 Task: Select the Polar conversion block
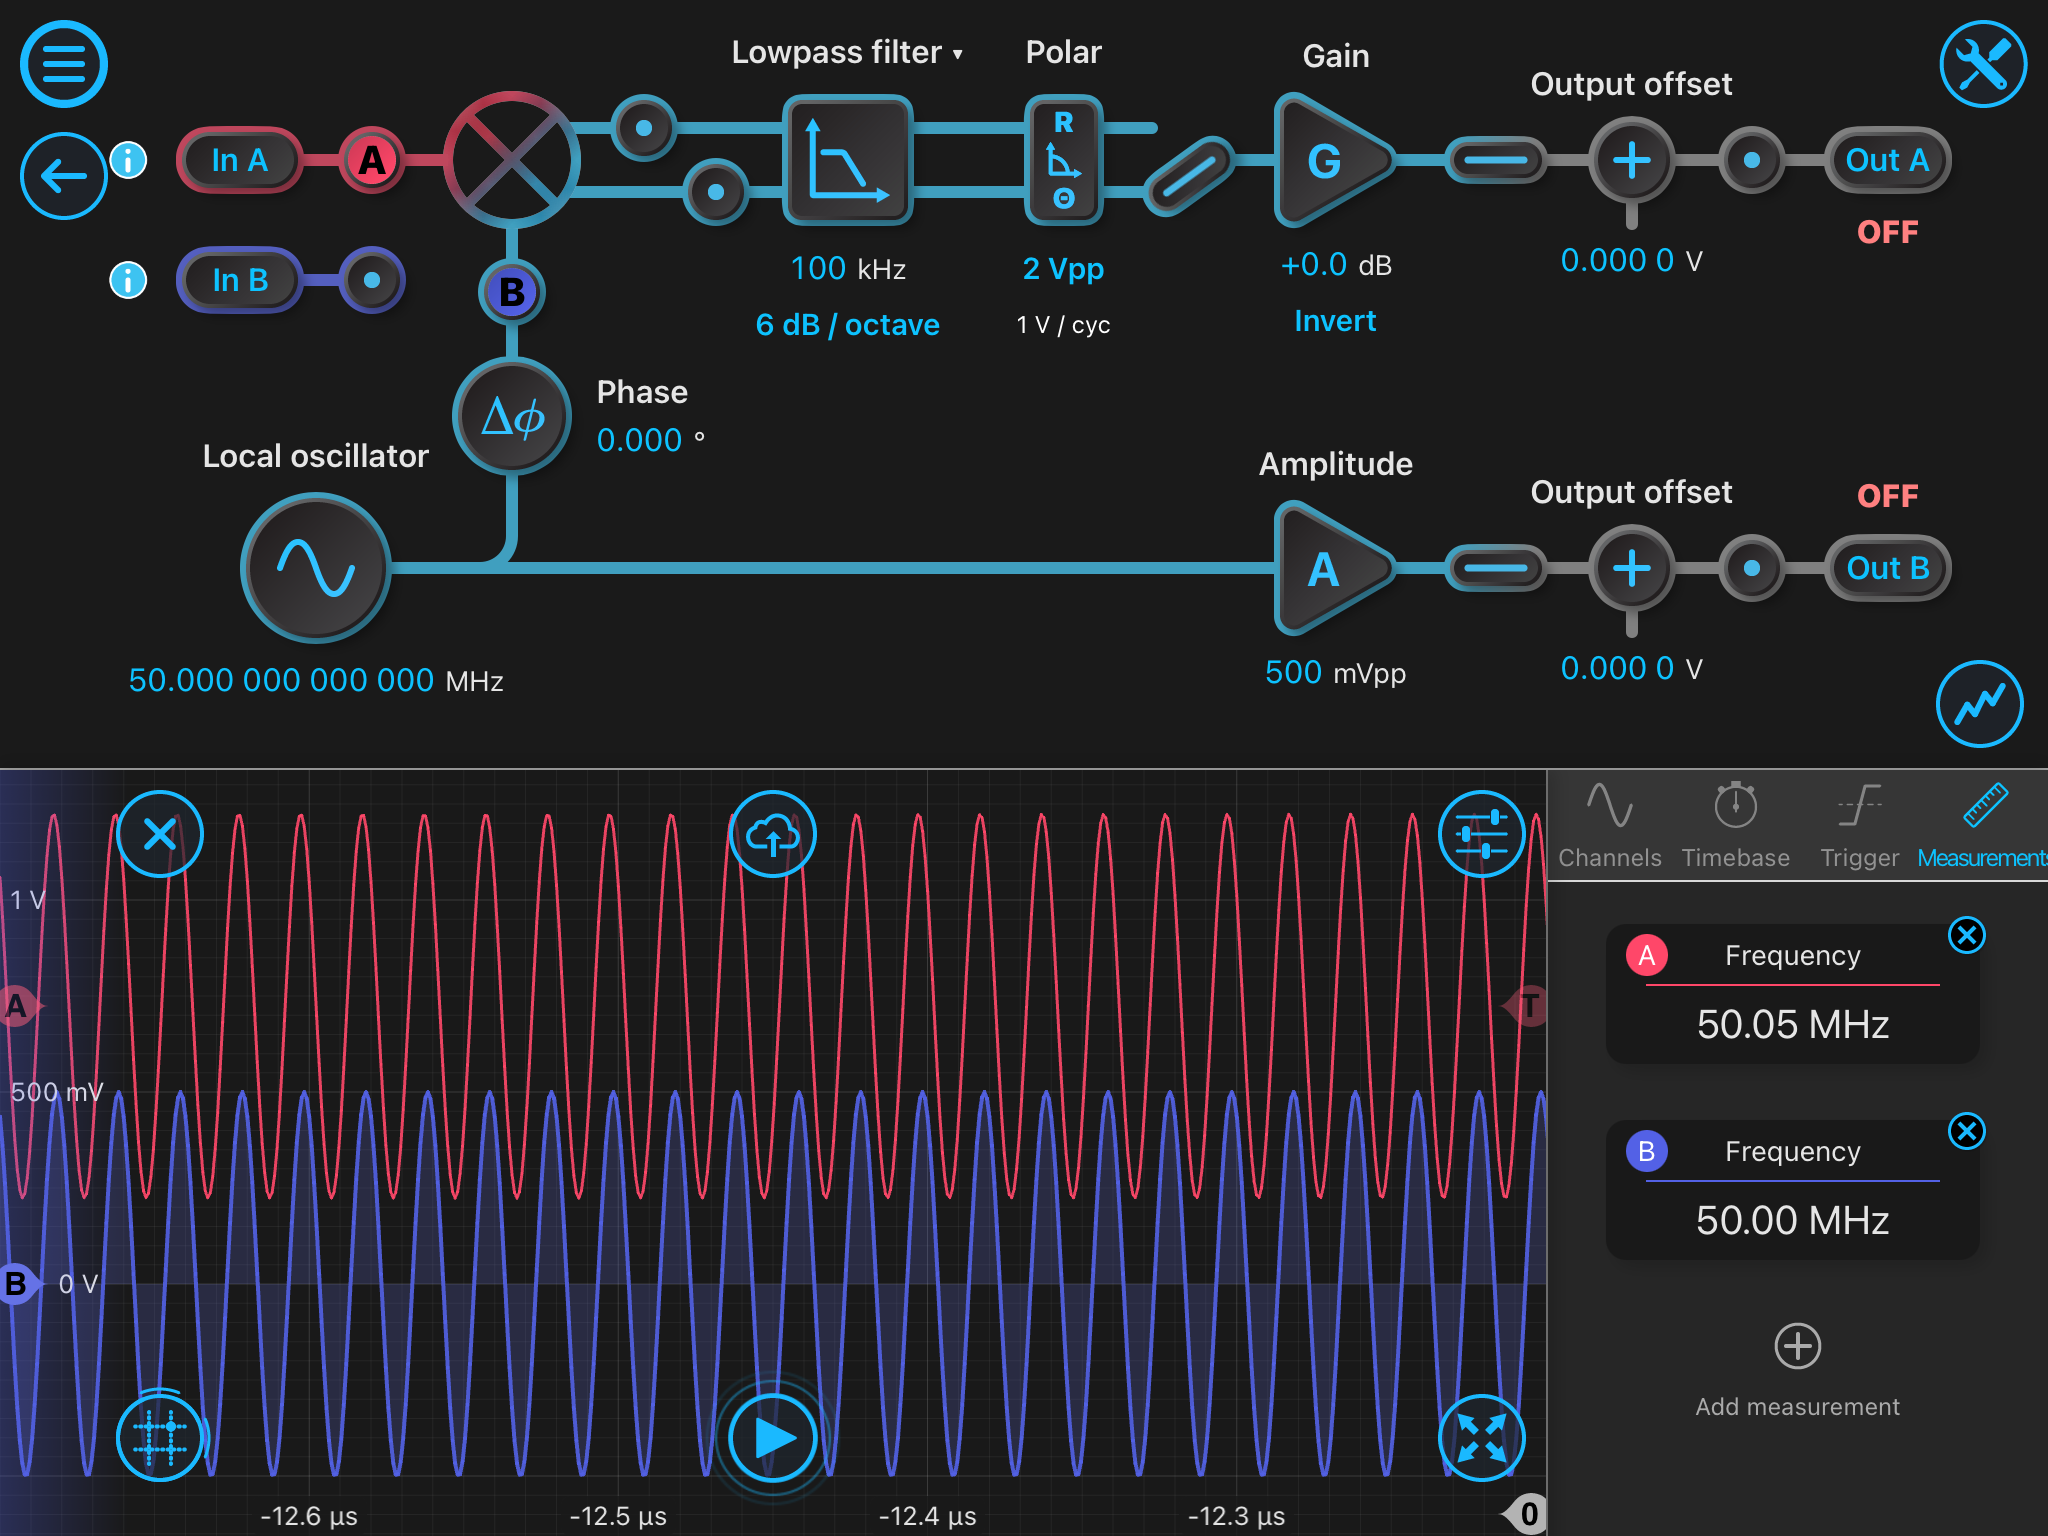point(1063,160)
